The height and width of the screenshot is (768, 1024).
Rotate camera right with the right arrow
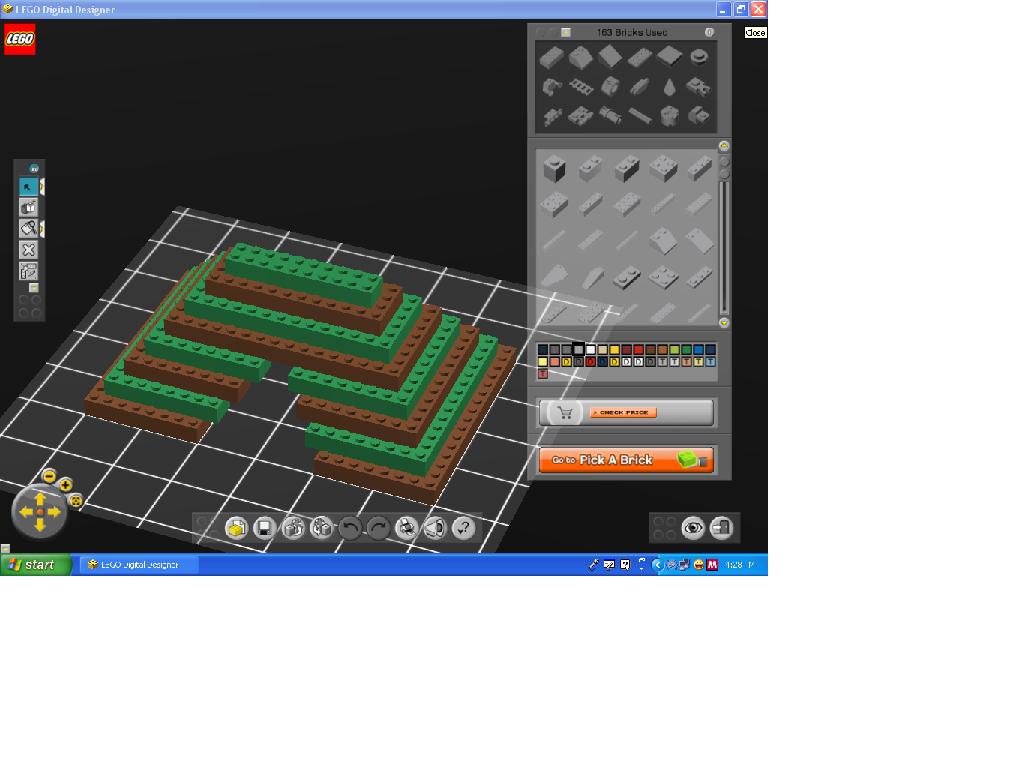(x=54, y=512)
